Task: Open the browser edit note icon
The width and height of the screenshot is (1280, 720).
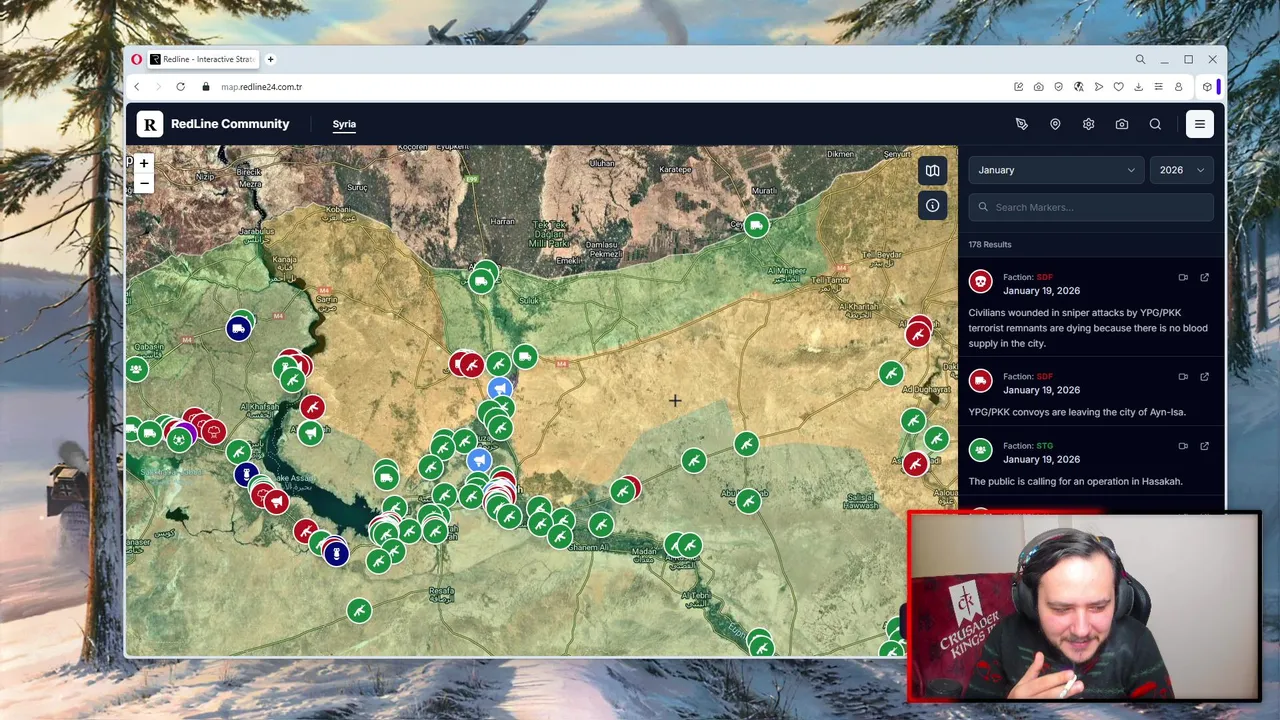Action: [1018, 87]
